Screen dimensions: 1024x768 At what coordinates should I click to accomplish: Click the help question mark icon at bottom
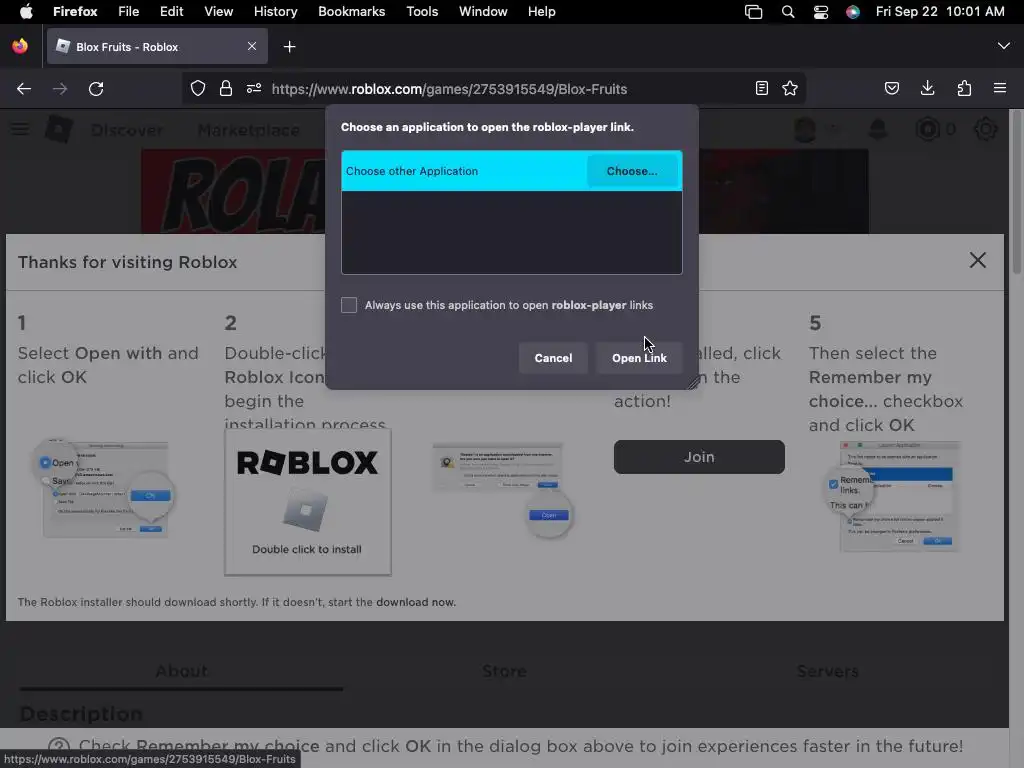pos(59,746)
